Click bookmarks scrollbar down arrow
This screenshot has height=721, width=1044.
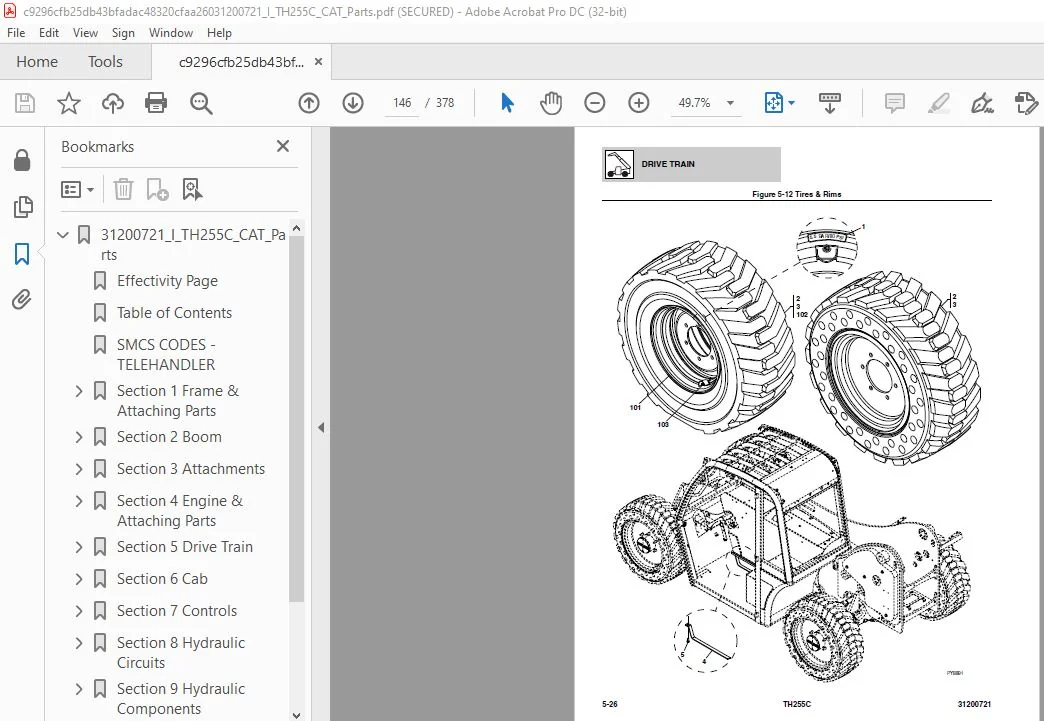click(x=296, y=714)
